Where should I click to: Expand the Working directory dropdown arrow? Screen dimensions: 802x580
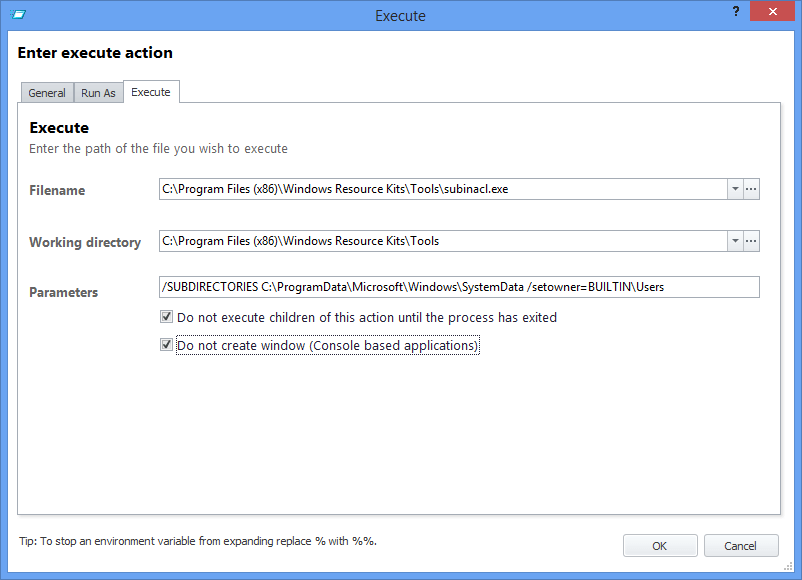735,241
